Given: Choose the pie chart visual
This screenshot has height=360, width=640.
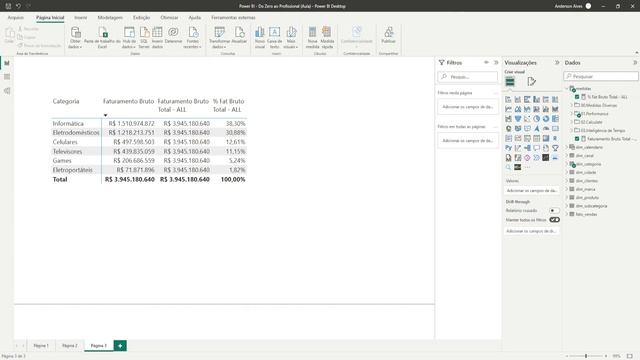Looking at the screenshot, I should click(x=536, y=119).
